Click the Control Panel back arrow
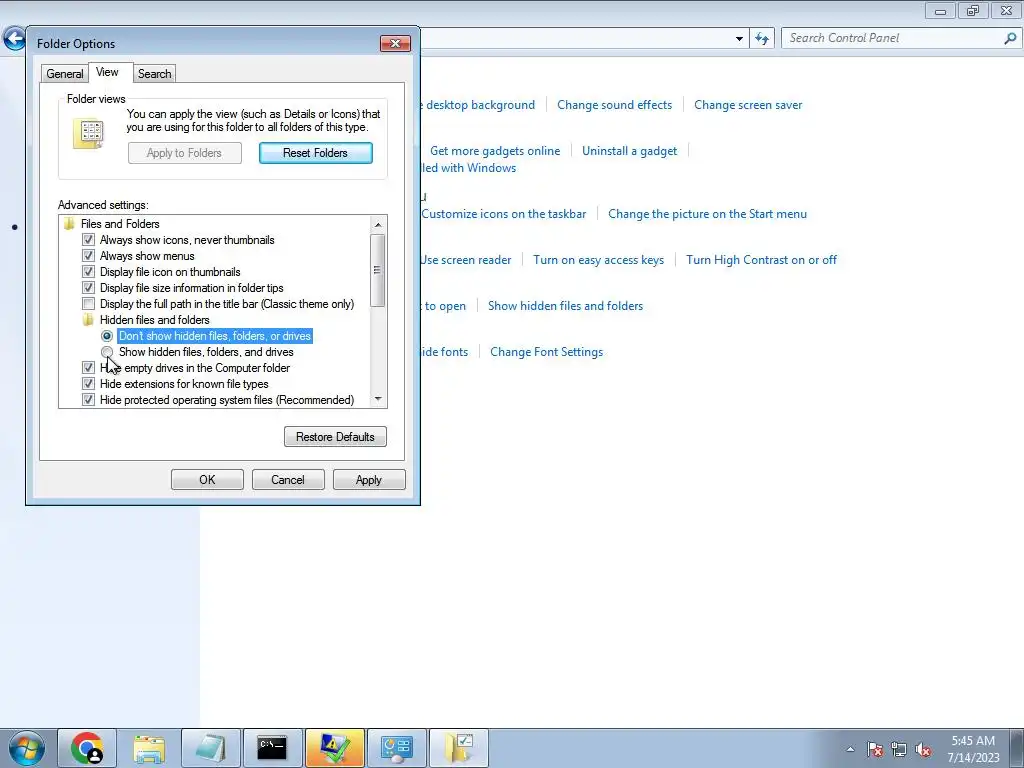Viewport: 1024px width, 768px height. point(14,38)
